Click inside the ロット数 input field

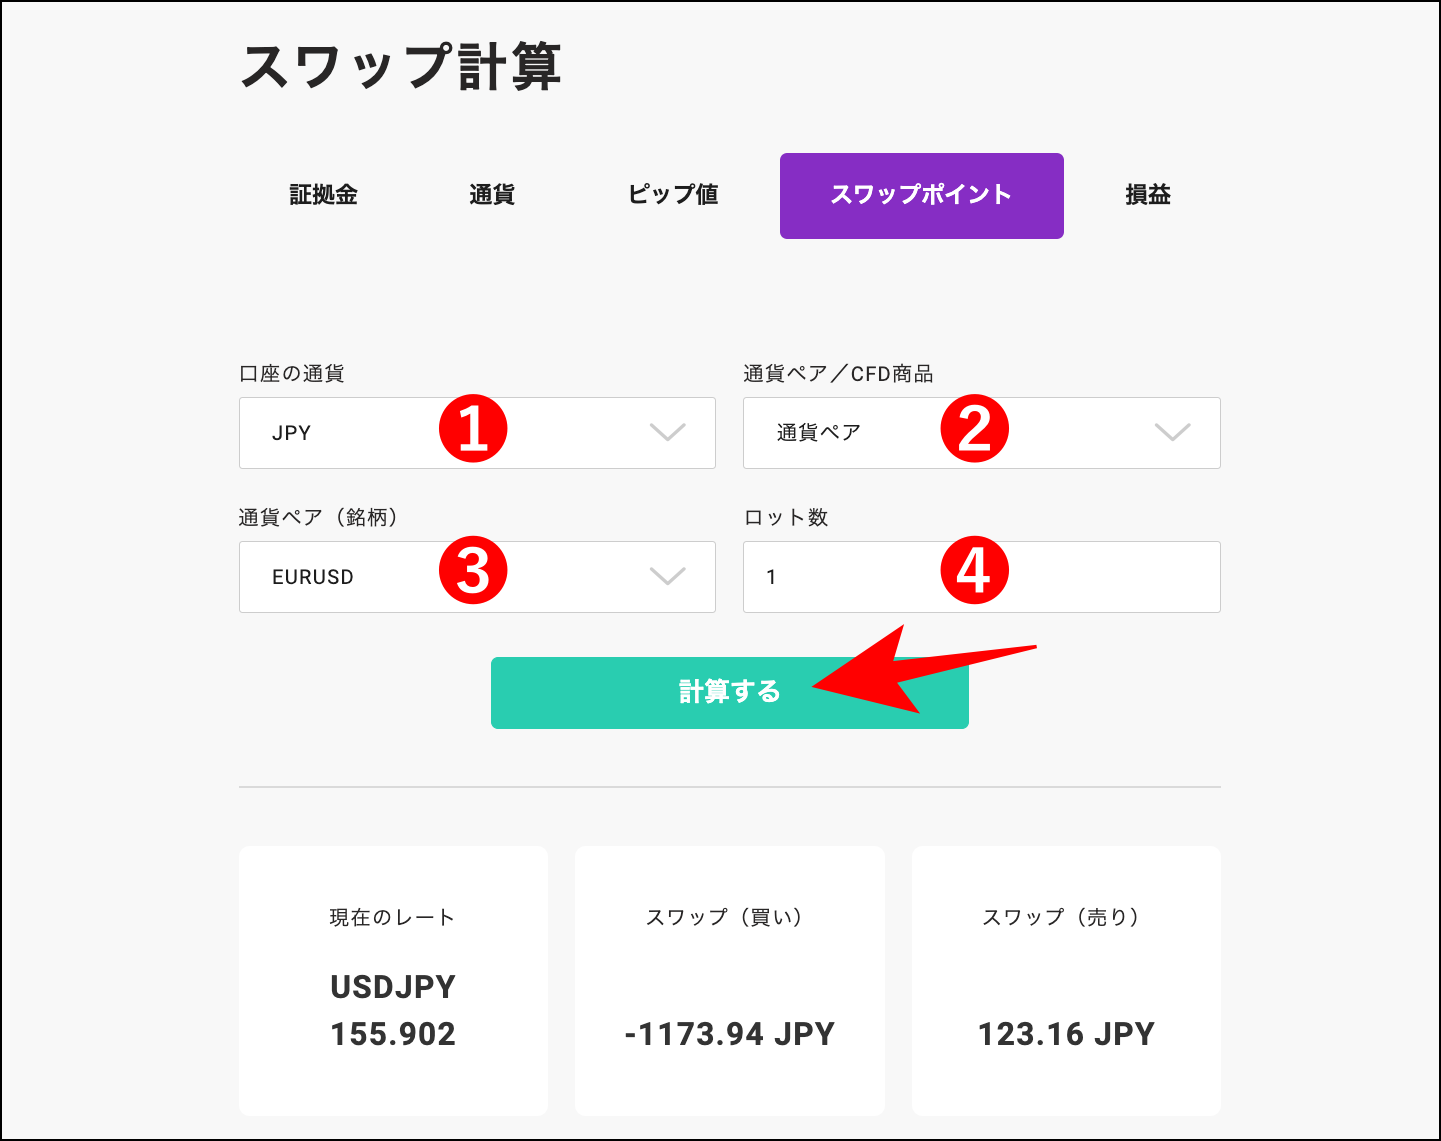850,577
